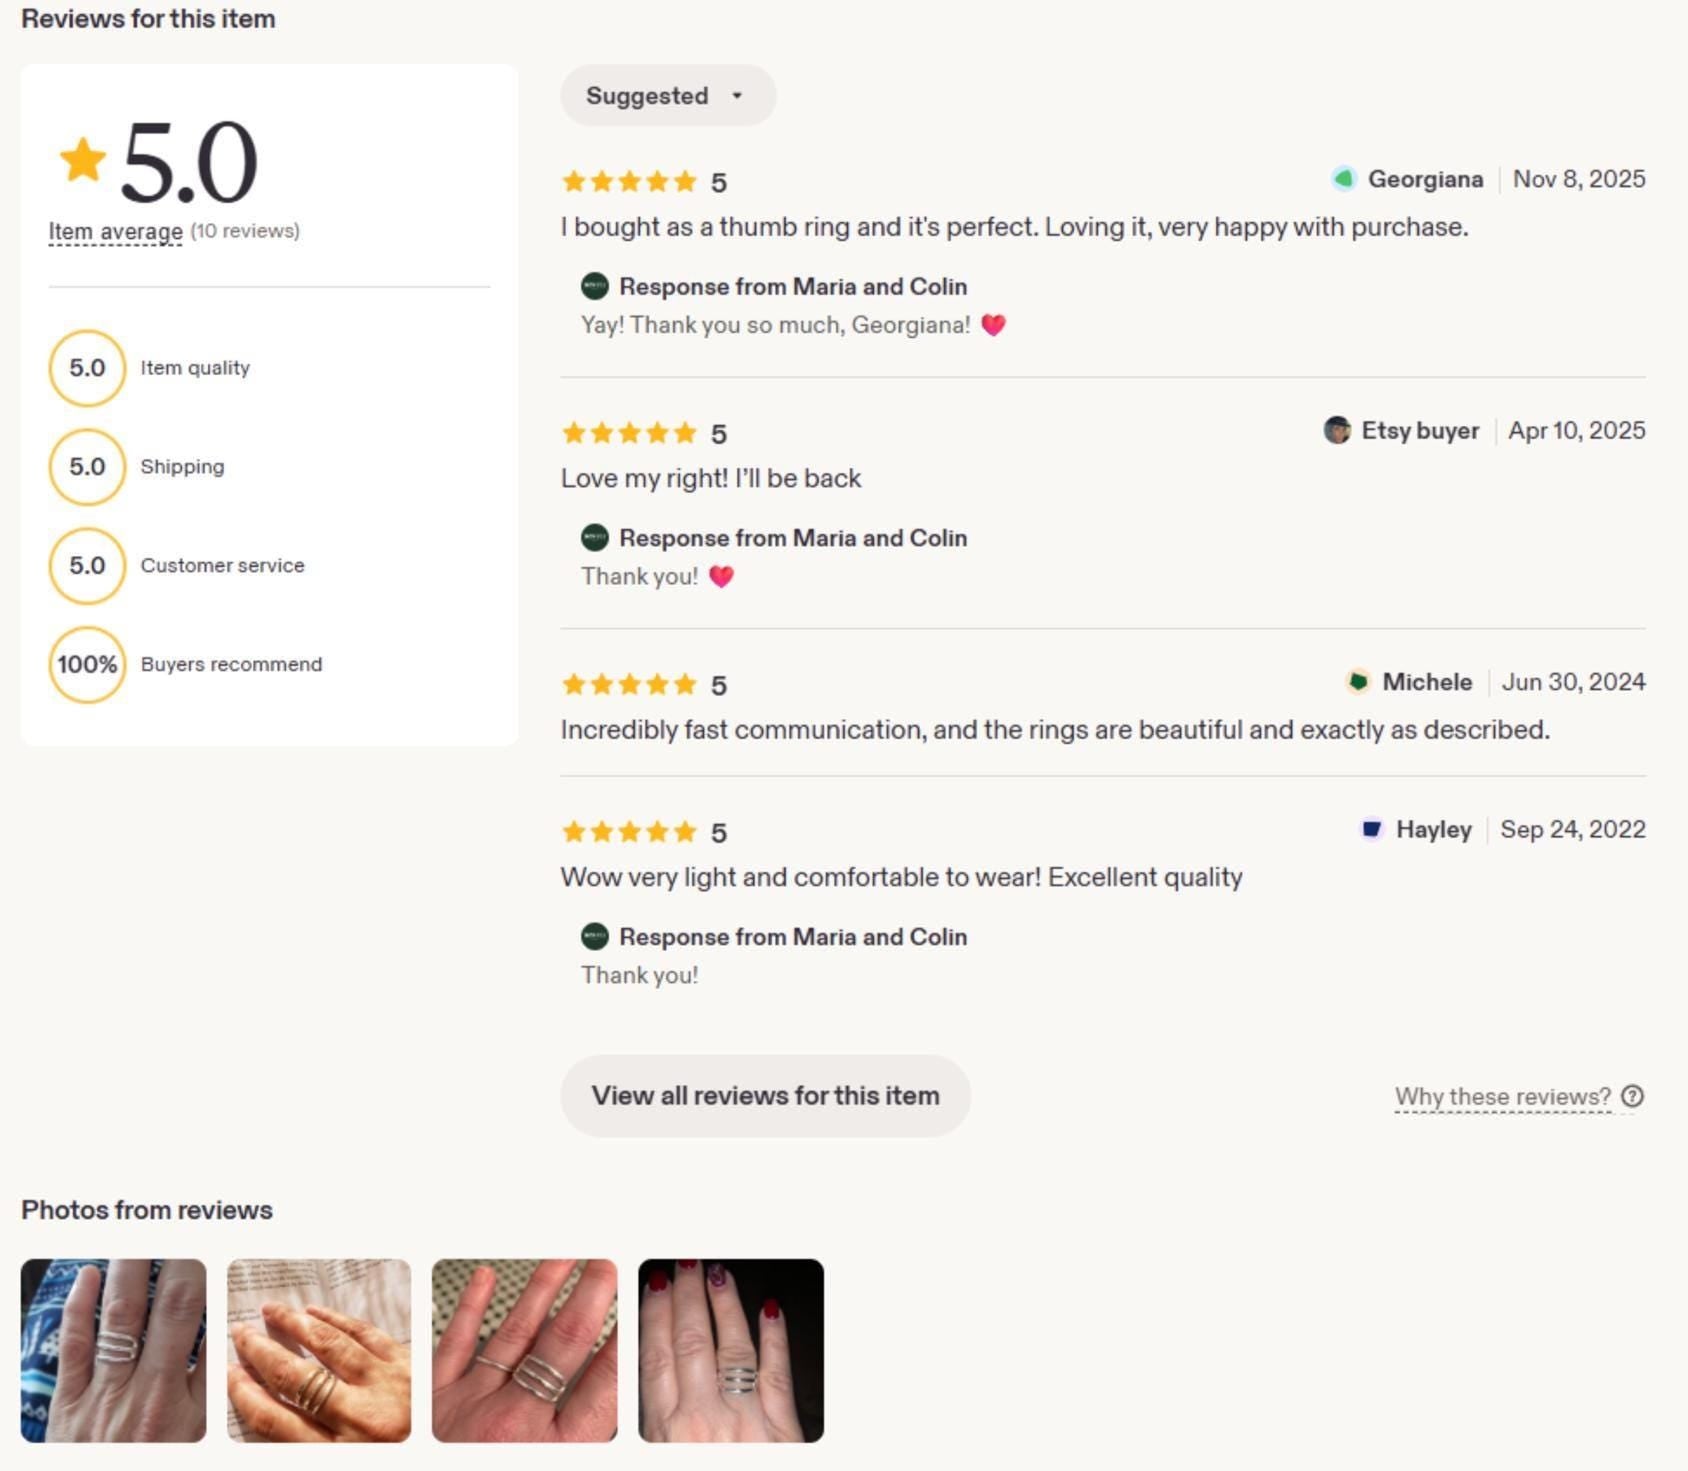Open Georgiana reviewer name link

tap(1425, 179)
